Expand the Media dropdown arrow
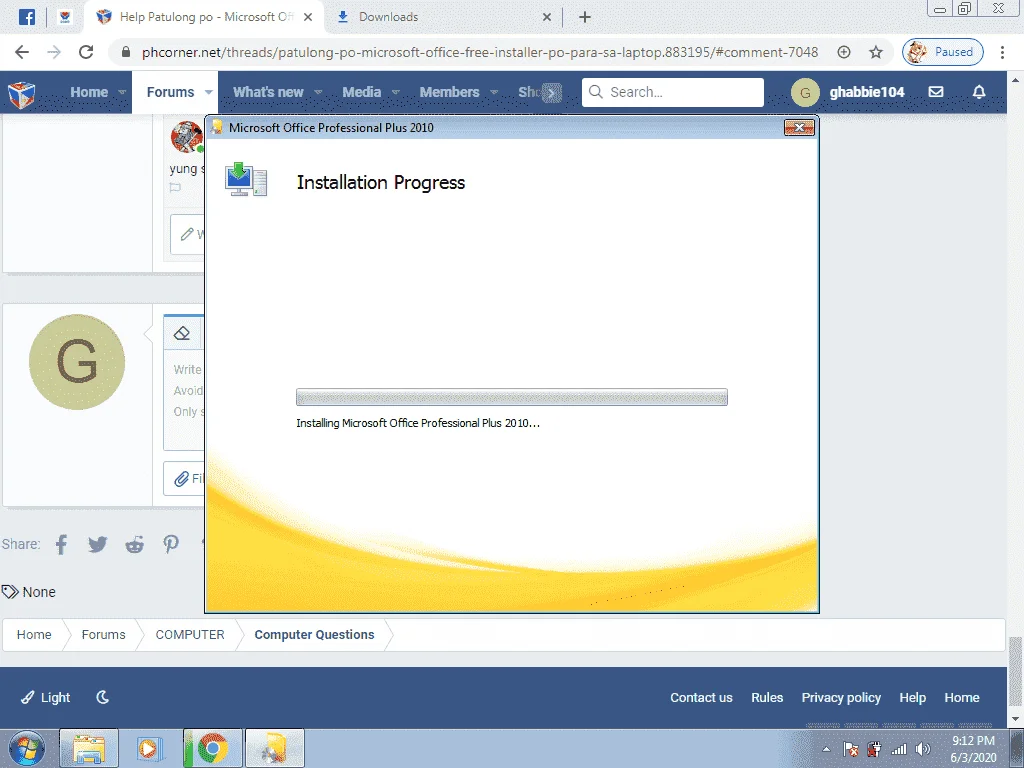Viewport: 1024px width, 768px height. pyautogui.click(x=396, y=92)
